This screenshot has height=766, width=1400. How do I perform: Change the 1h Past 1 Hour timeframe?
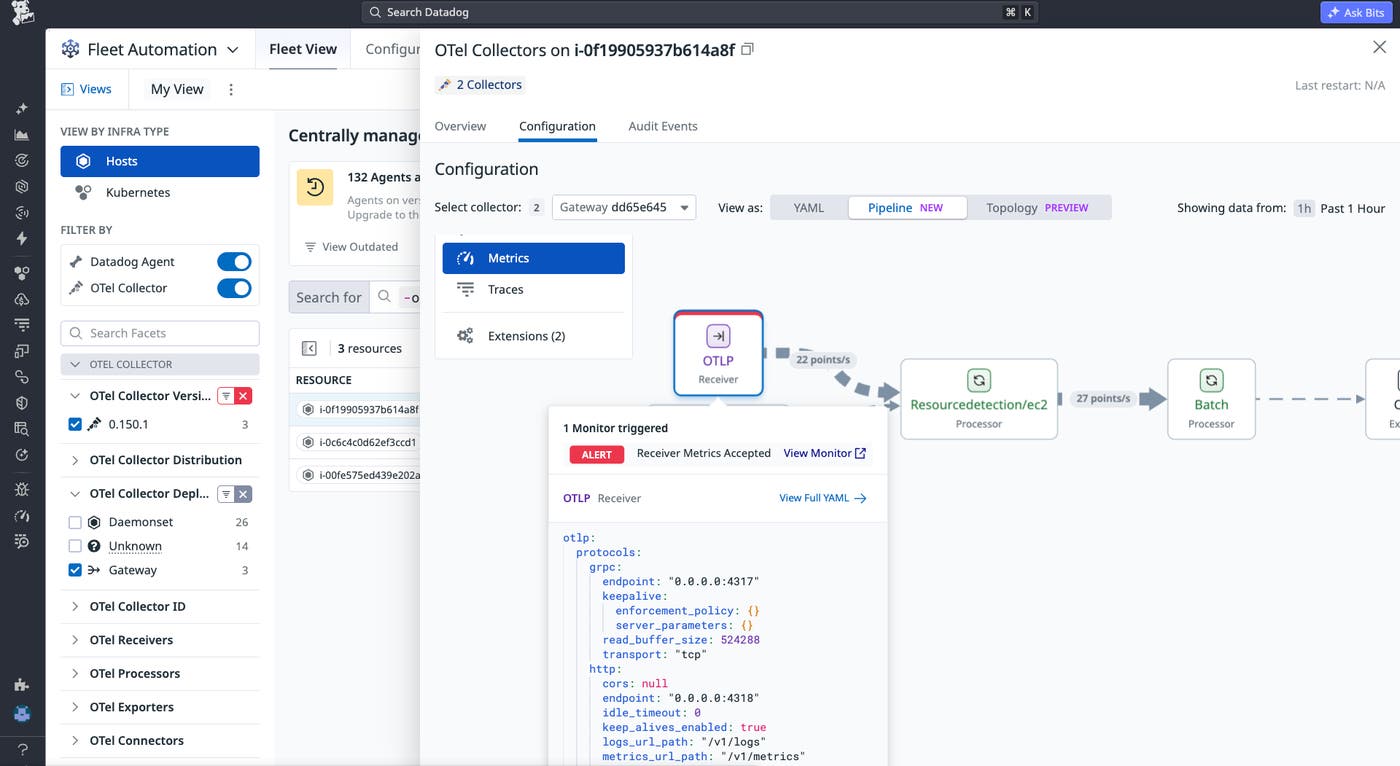click(1340, 208)
